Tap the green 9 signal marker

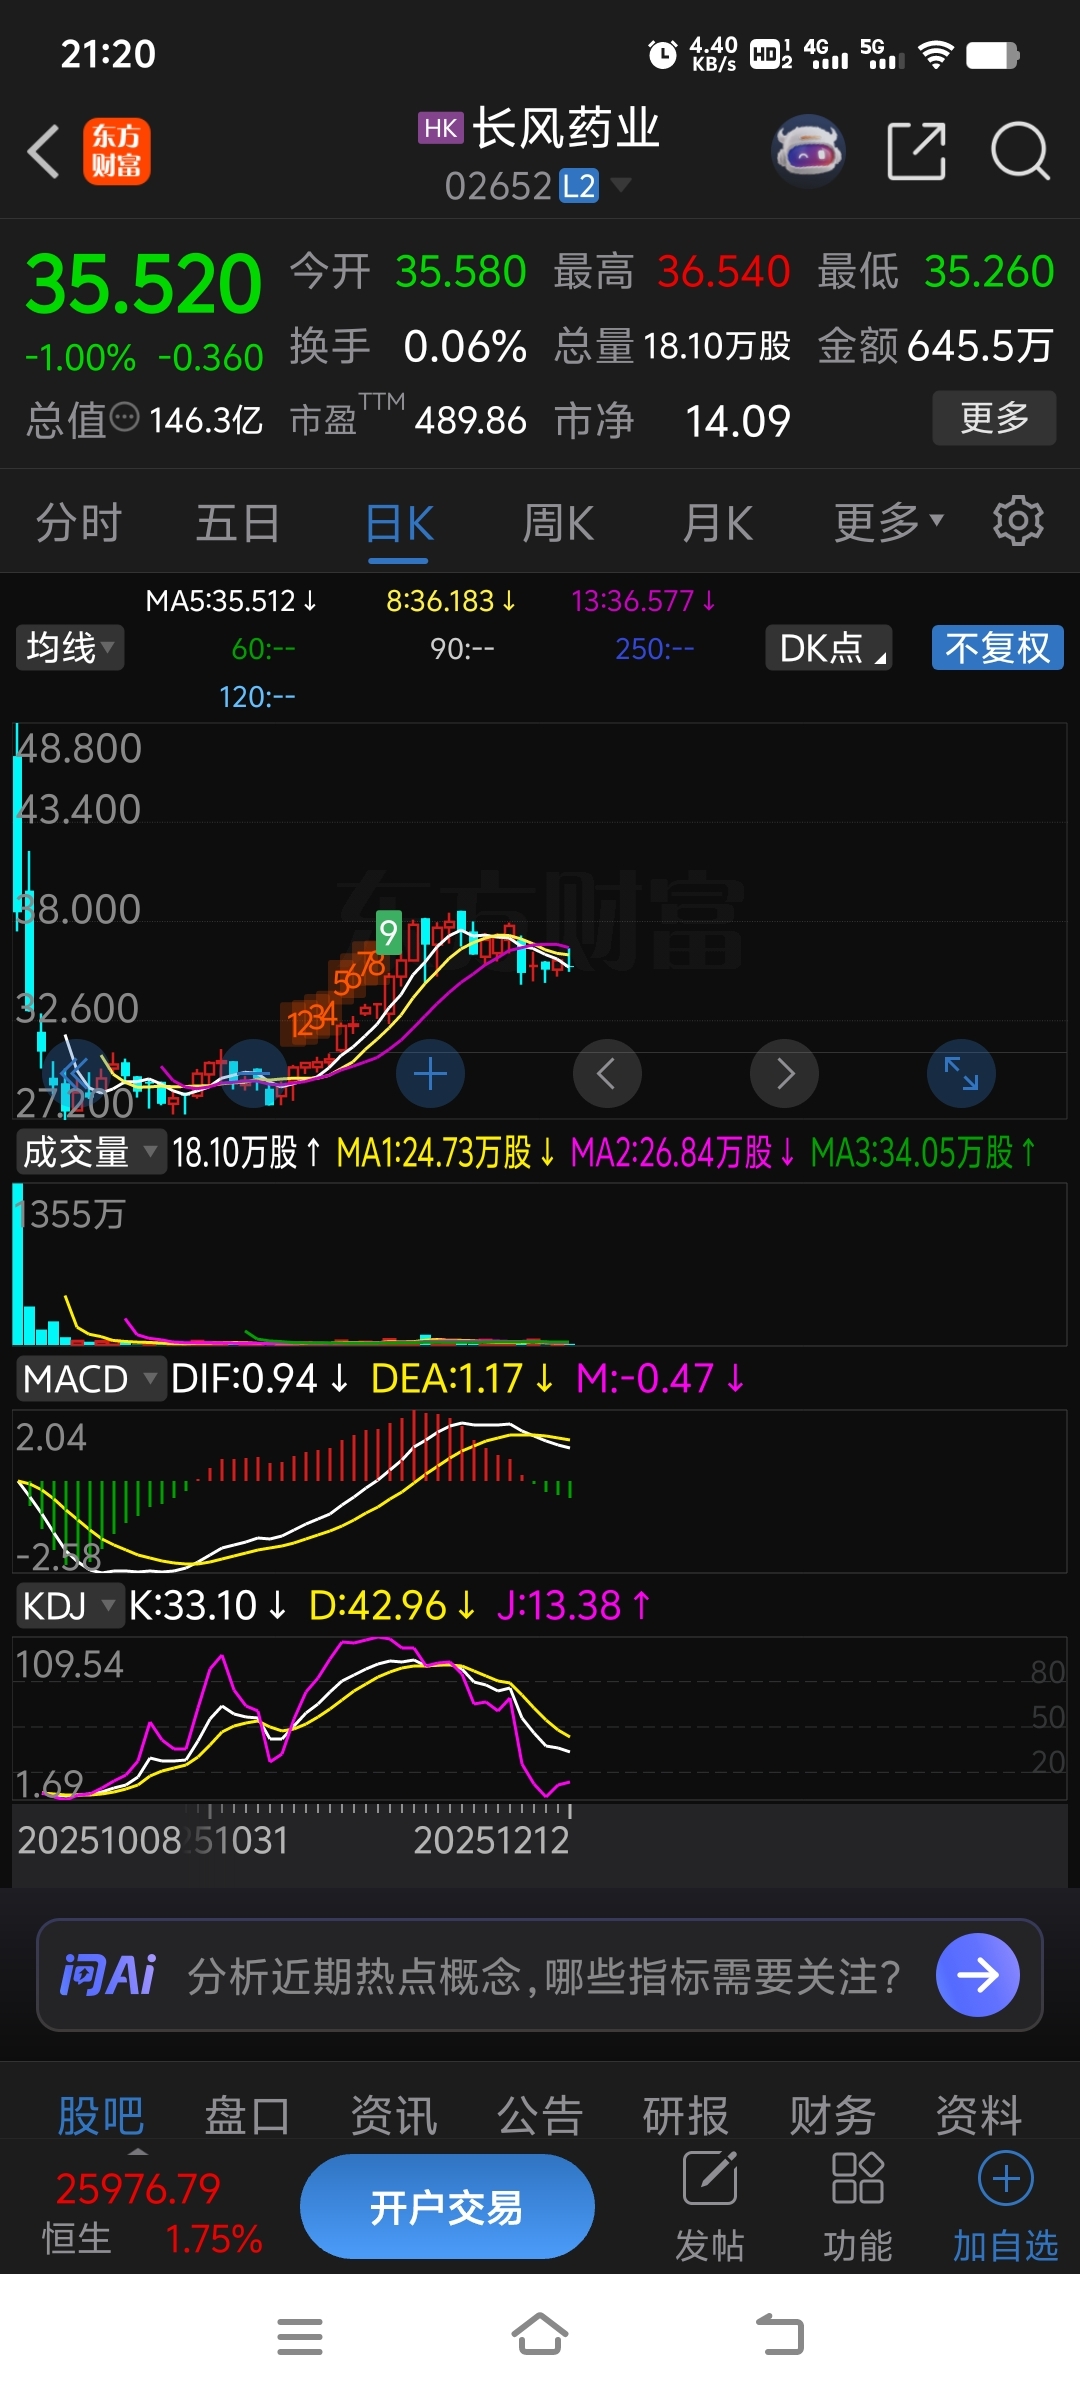(x=388, y=933)
